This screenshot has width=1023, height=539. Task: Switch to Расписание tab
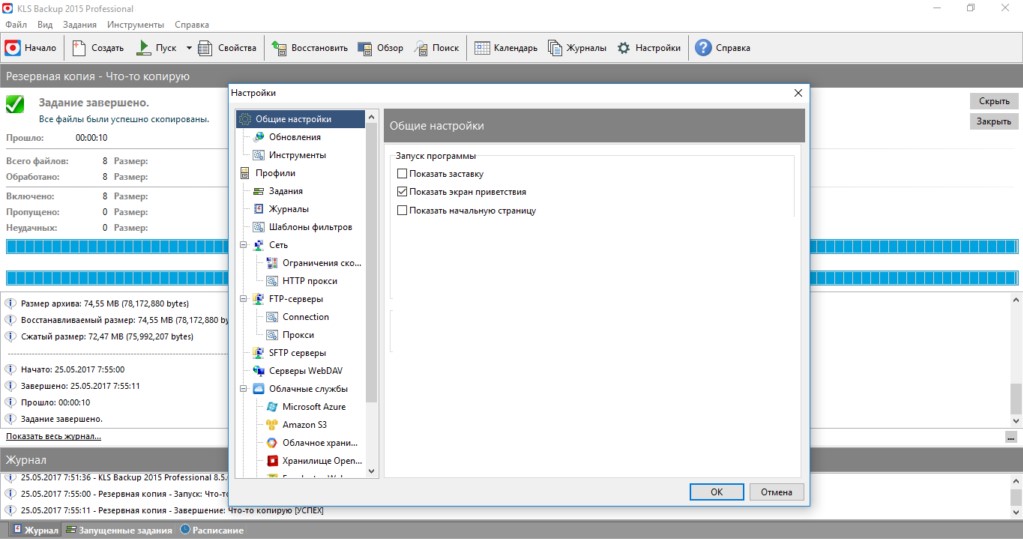[211, 530]
